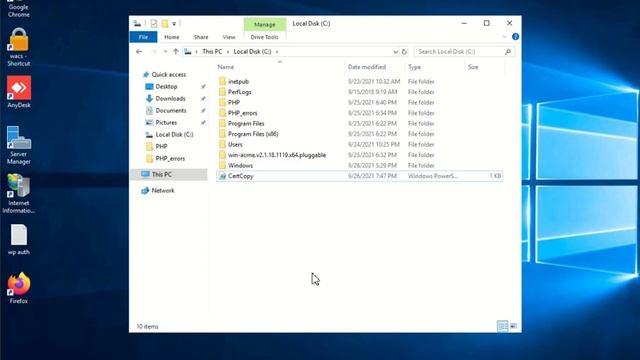Click Local Disk (C:) in address bar
The image size is (640, 360).
click(252, 52)
